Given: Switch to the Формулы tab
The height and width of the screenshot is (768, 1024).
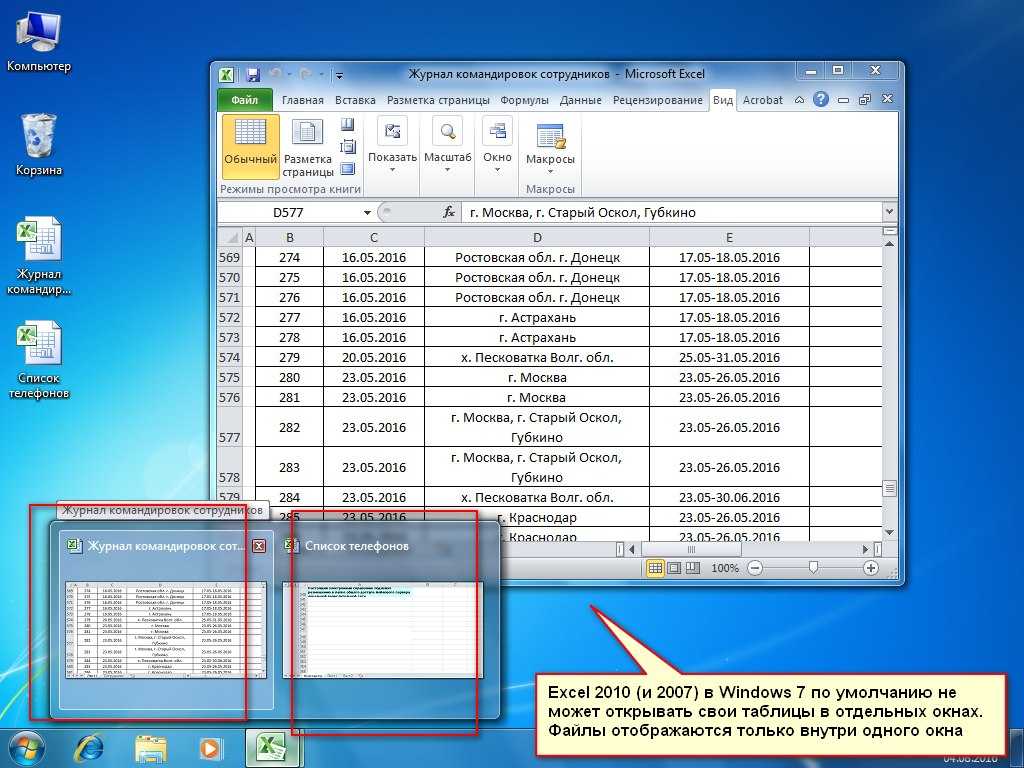Looking at the screenshot, I should 524,100.
